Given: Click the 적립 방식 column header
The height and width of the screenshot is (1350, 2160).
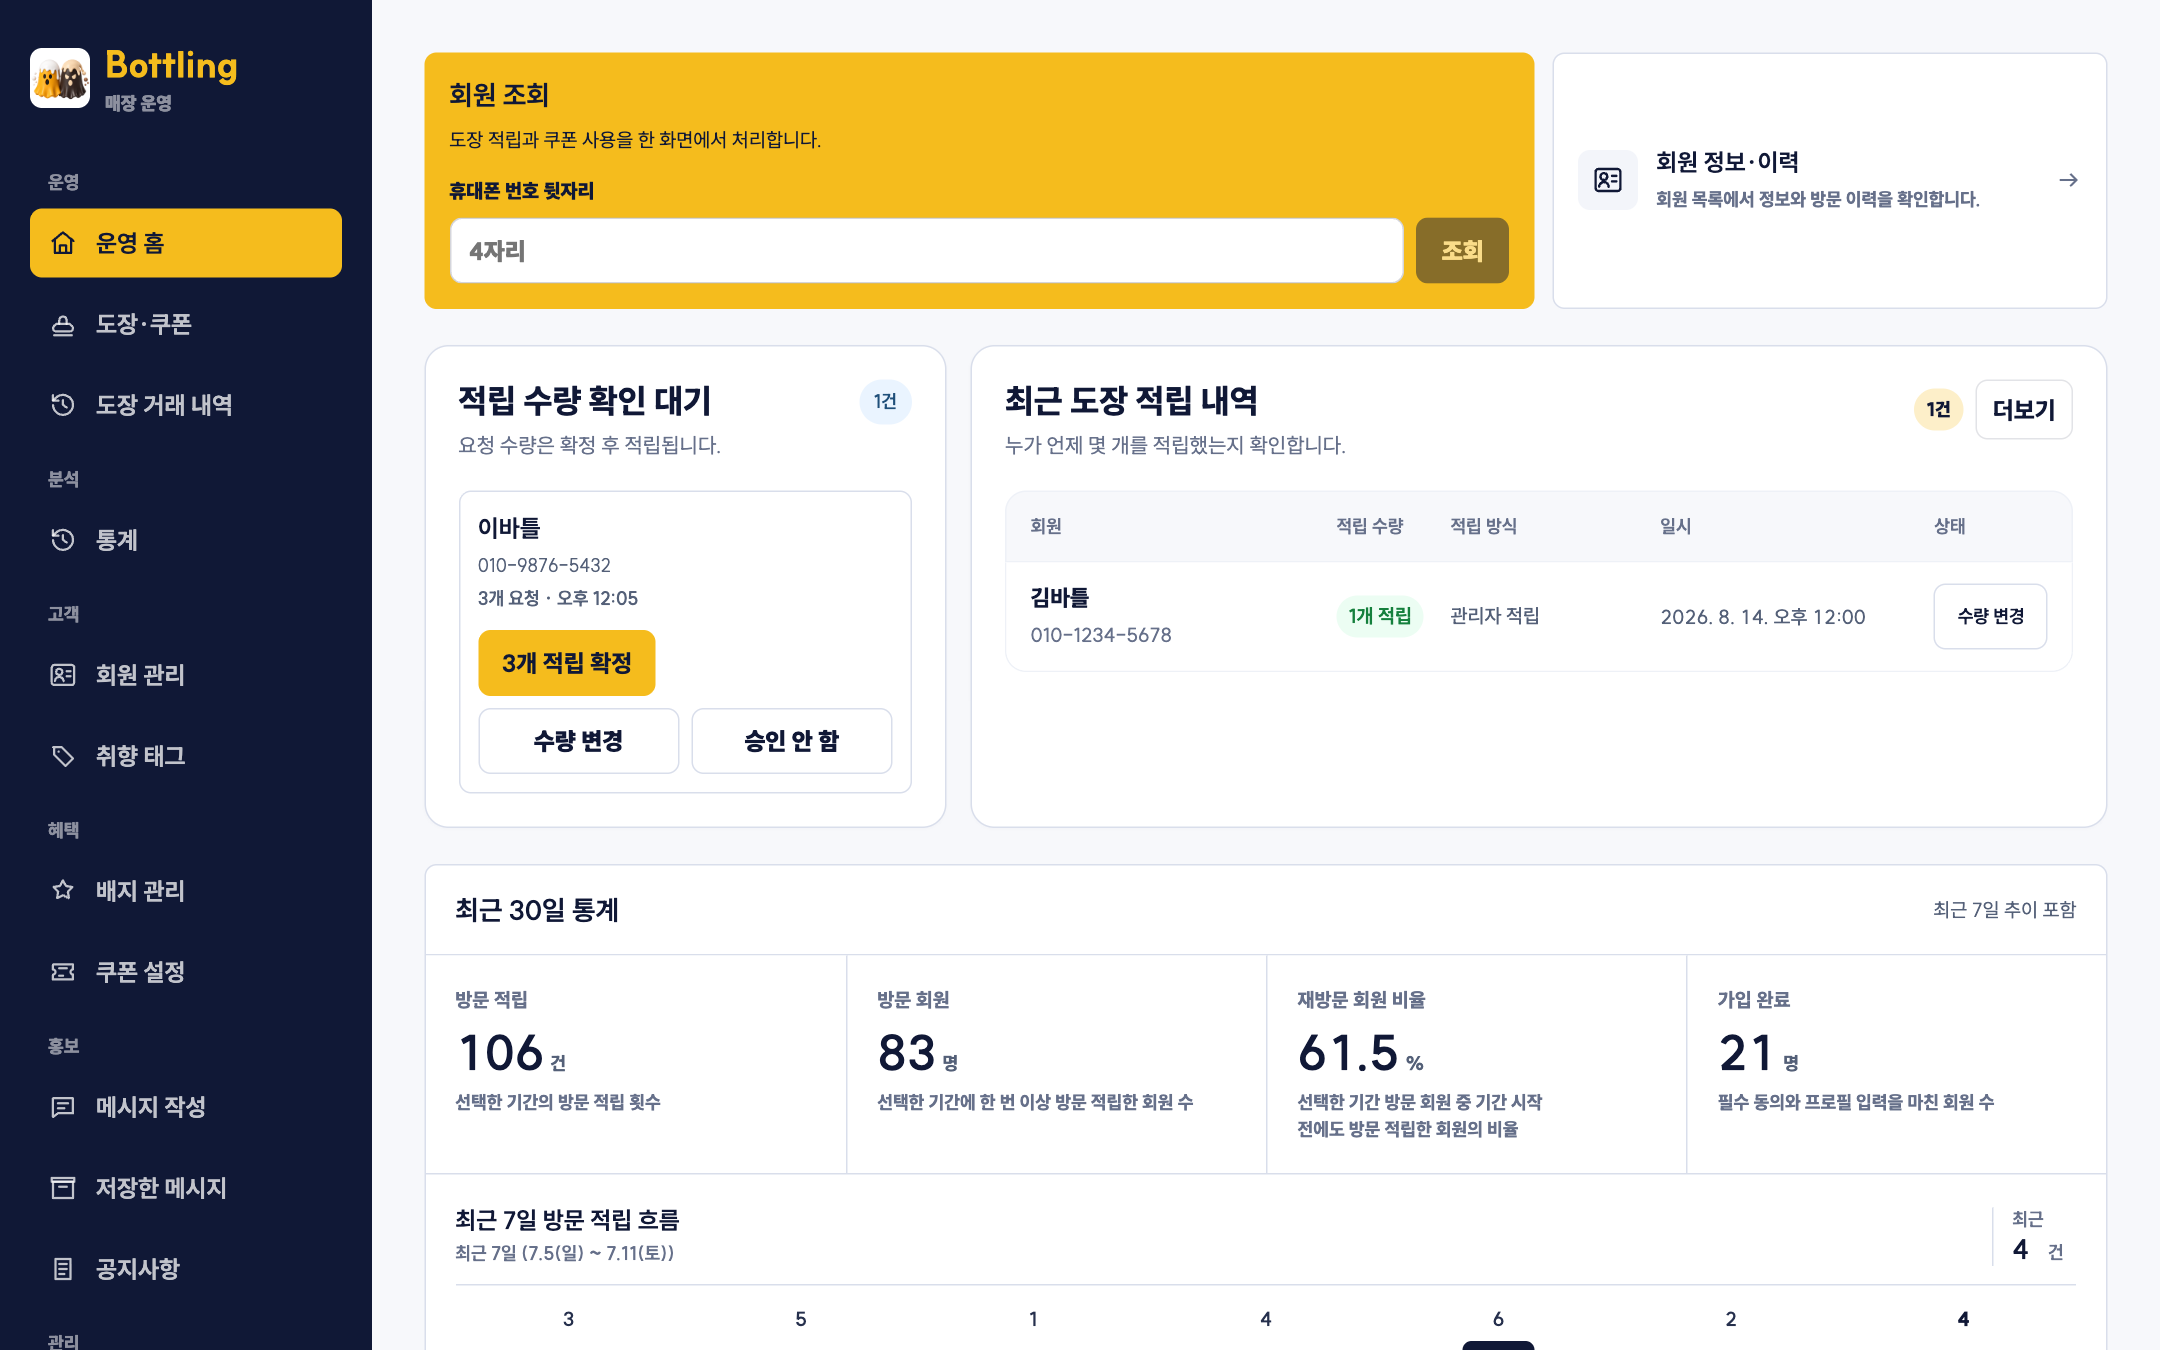Looking at the screenshot, I should click(x=1484, y=526).
